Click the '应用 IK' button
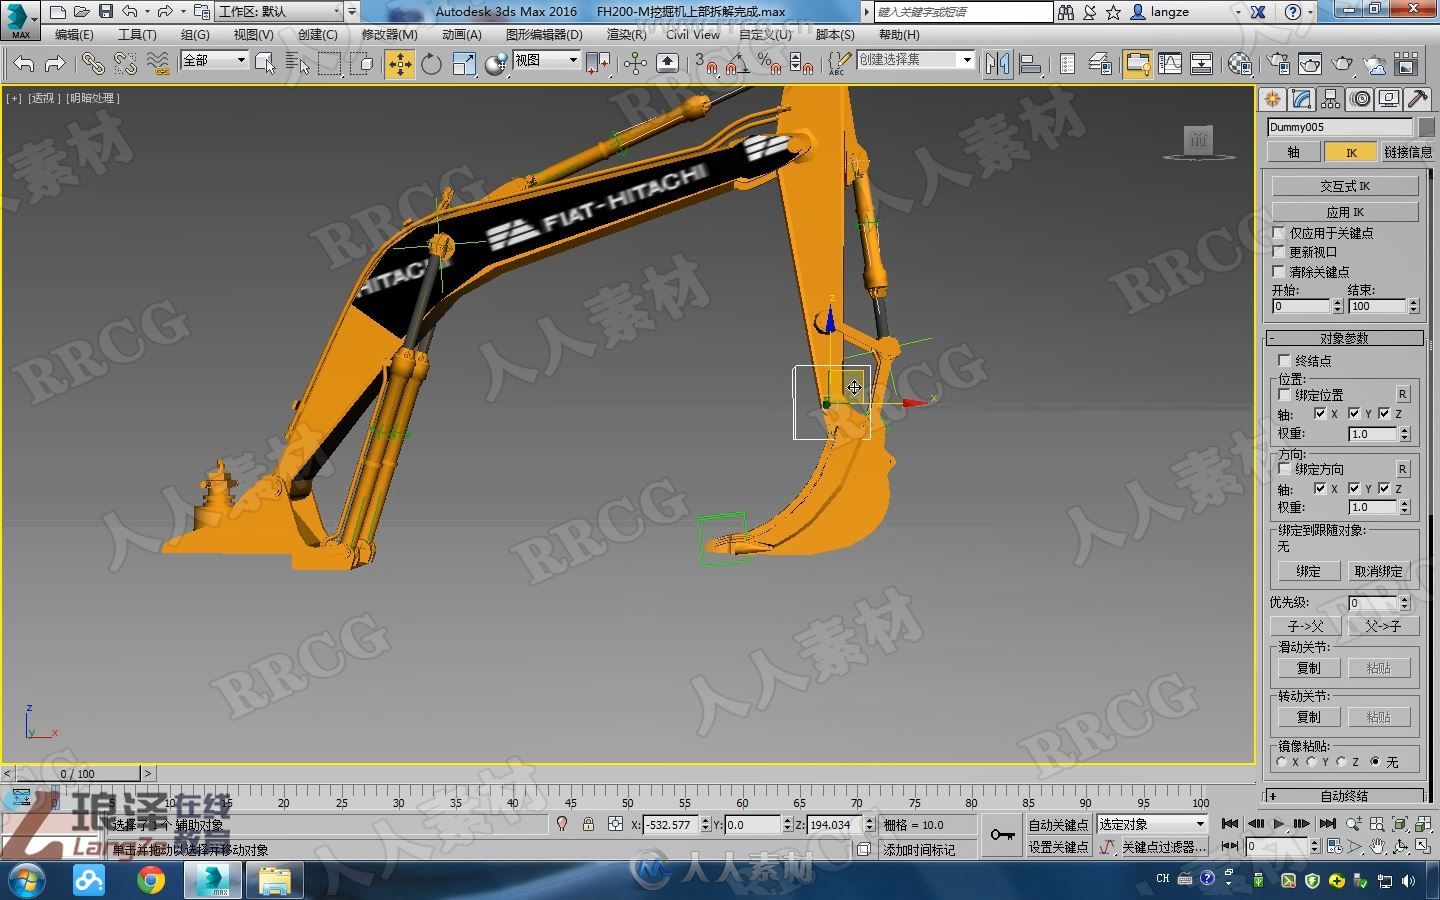Viewport: 1440px width, 900px height. pos(1345,212)
